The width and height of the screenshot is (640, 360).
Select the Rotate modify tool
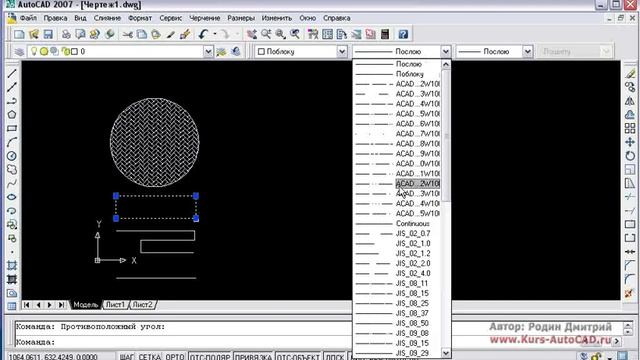coord(630,156)
